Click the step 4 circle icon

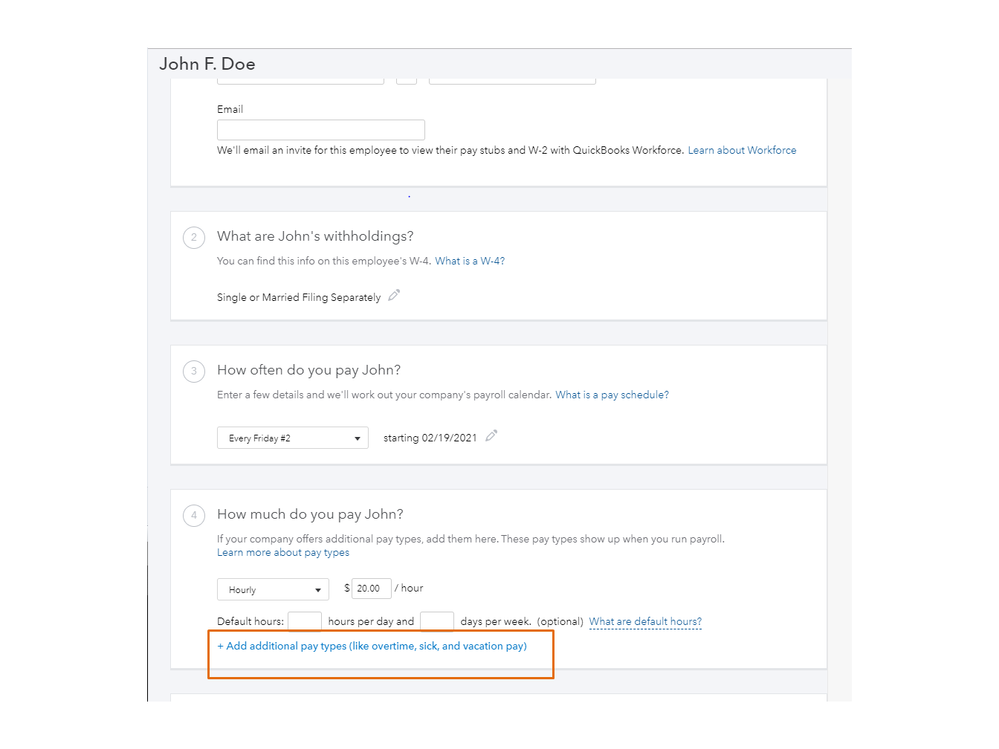pos(194,516)
